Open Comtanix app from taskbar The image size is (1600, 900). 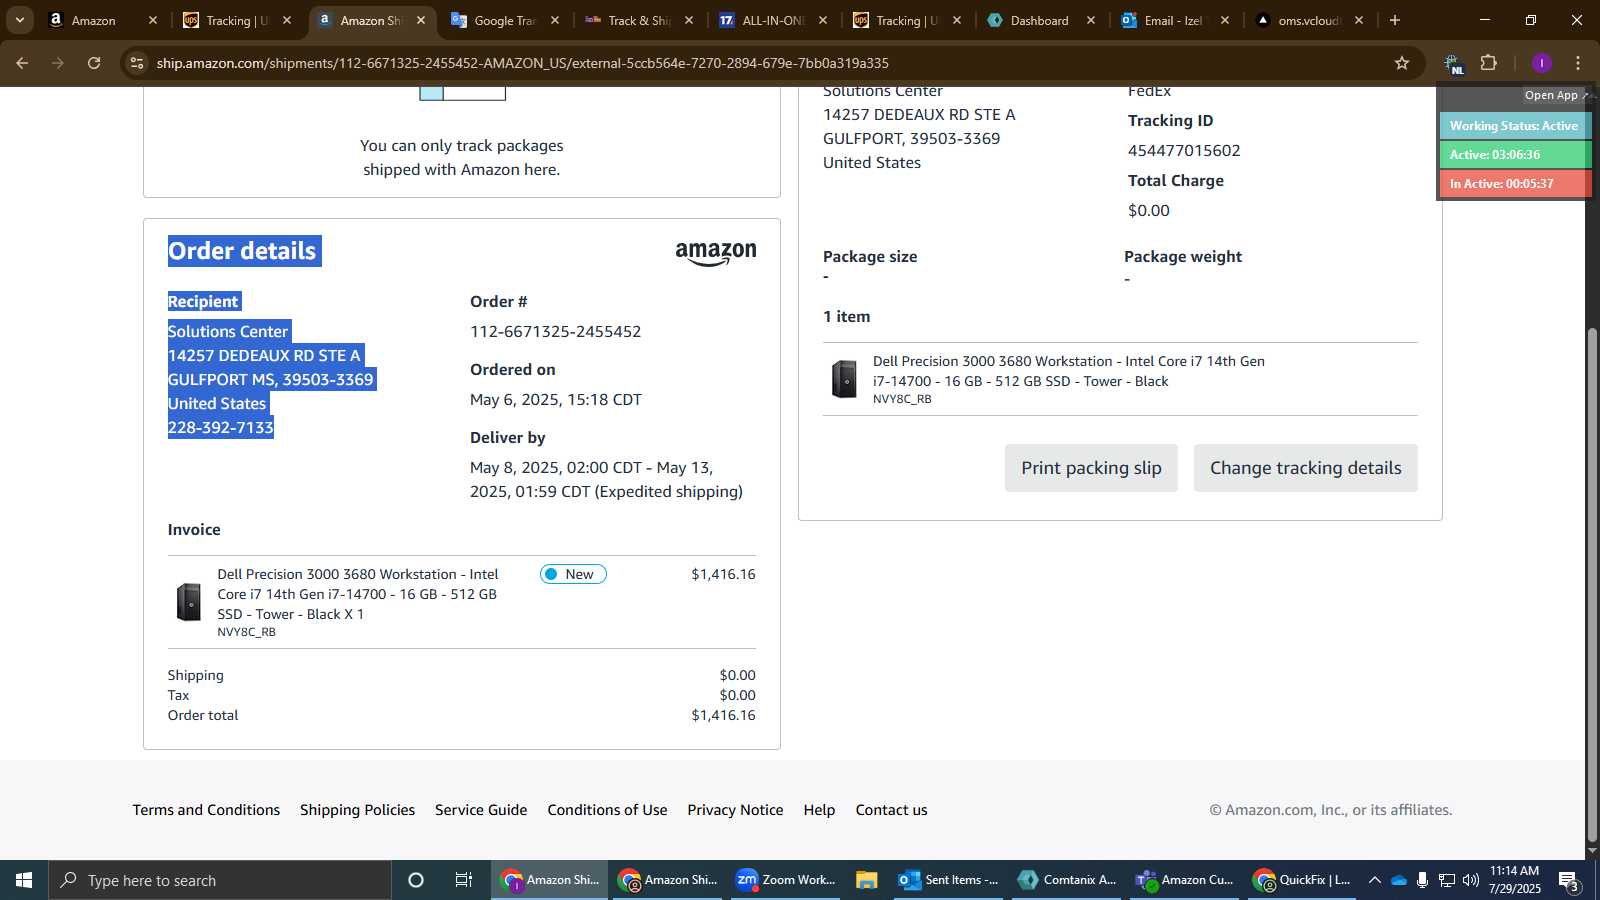(1067, 880)
